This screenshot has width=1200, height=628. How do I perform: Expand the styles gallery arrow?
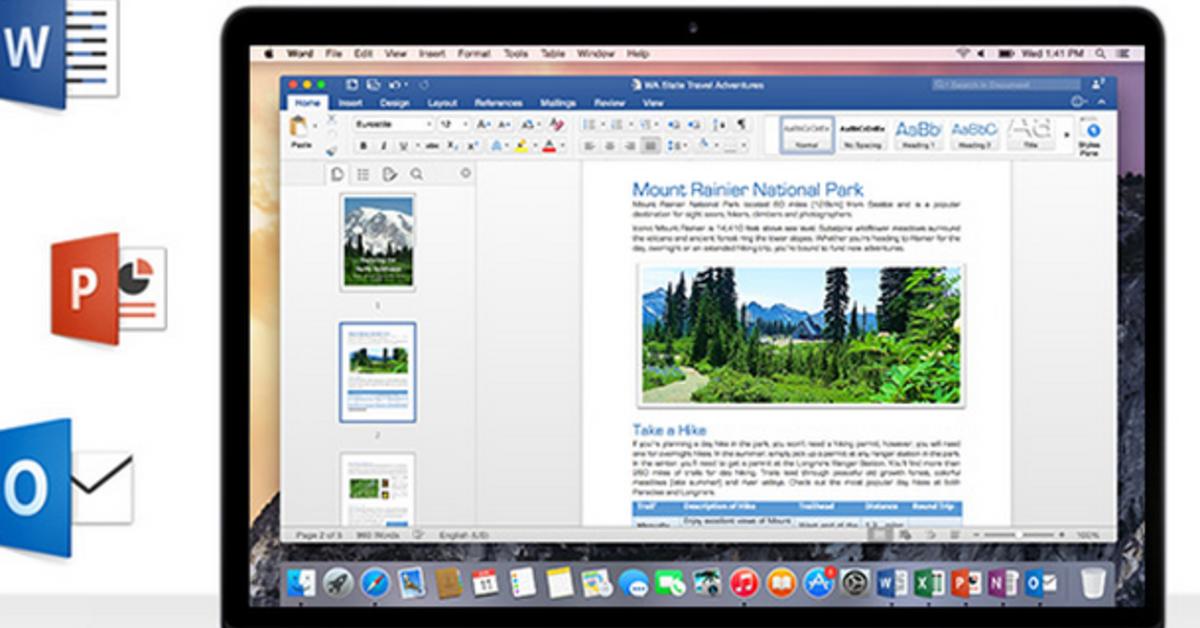point(1066,133)
